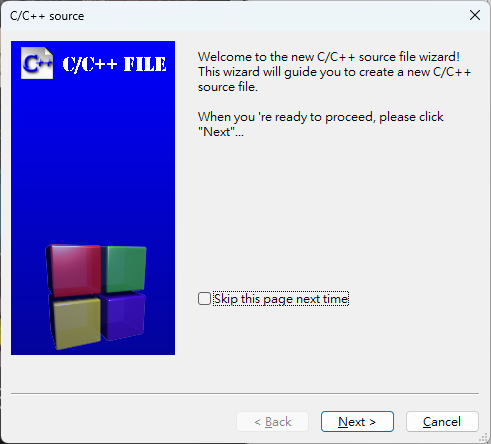The image size is (491, 444).
Task: Close the C/C++ source dialog
Action: [x=475, y=15]
